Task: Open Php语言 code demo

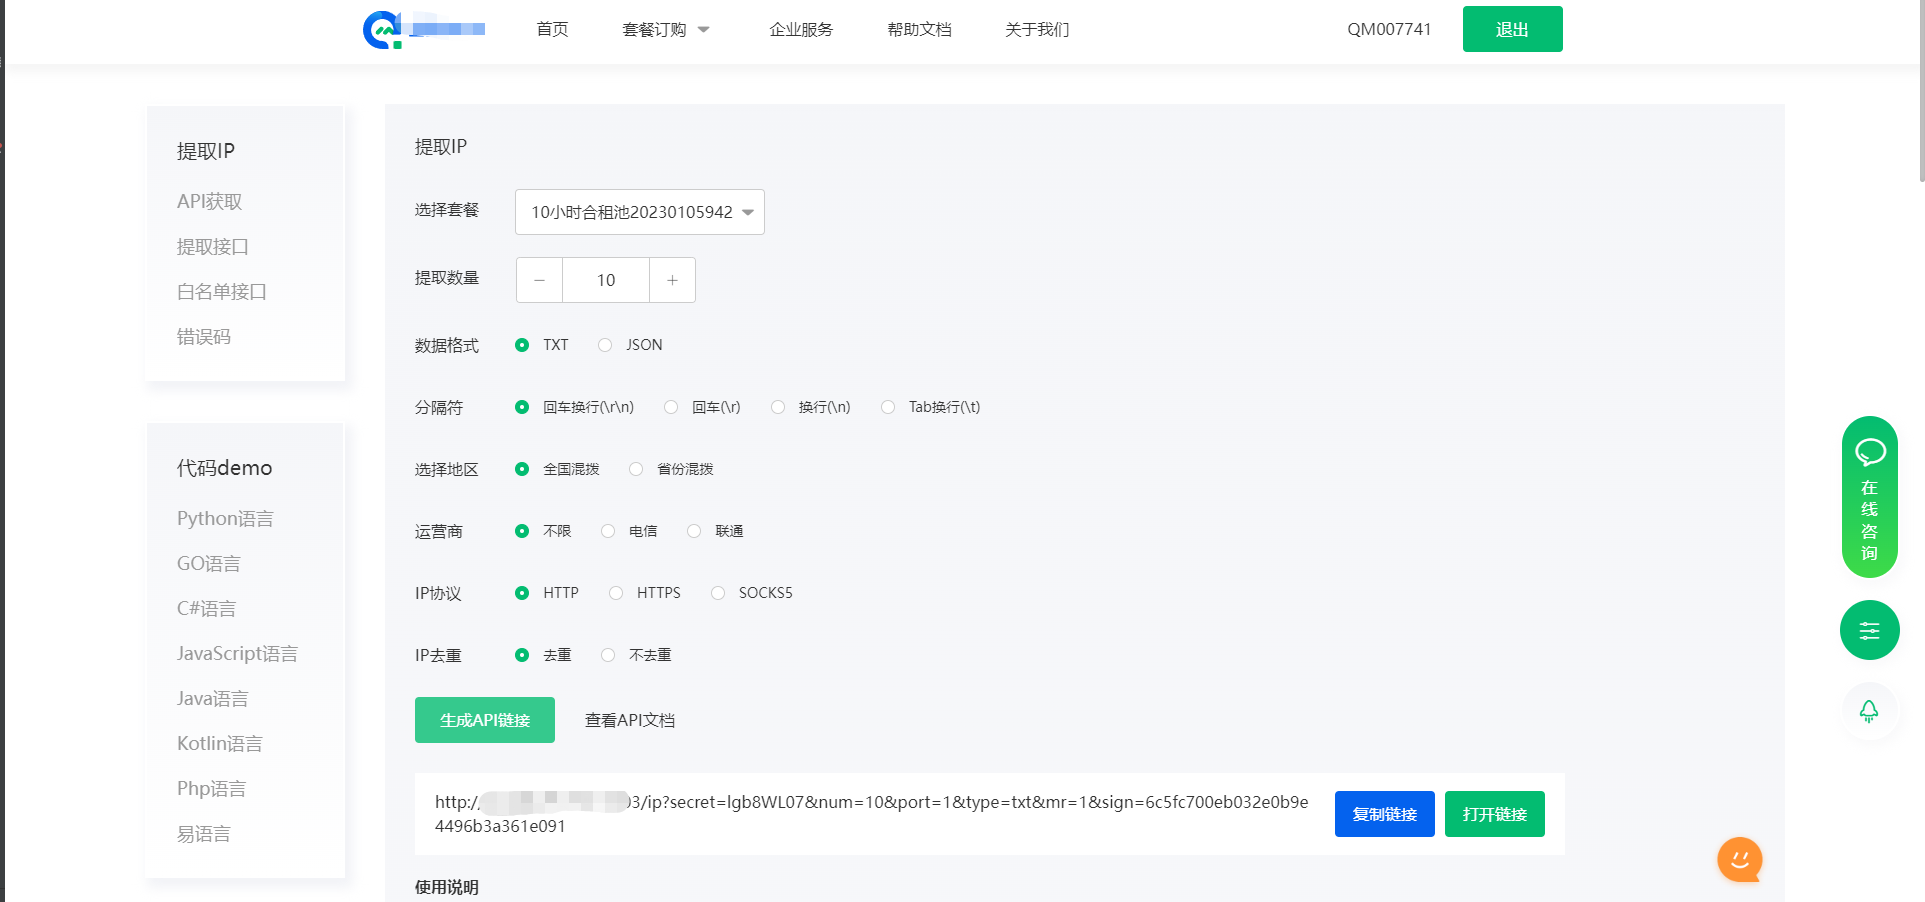Action: point(212,789)
